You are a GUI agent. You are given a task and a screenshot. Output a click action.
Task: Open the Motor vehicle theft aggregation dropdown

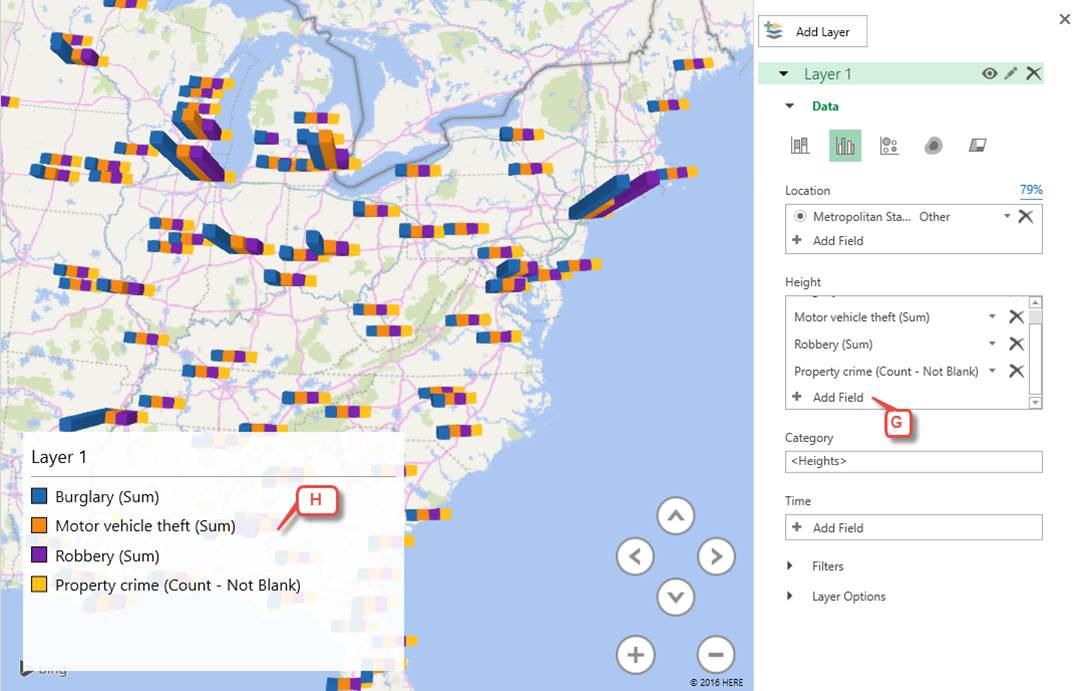(991, 316)
